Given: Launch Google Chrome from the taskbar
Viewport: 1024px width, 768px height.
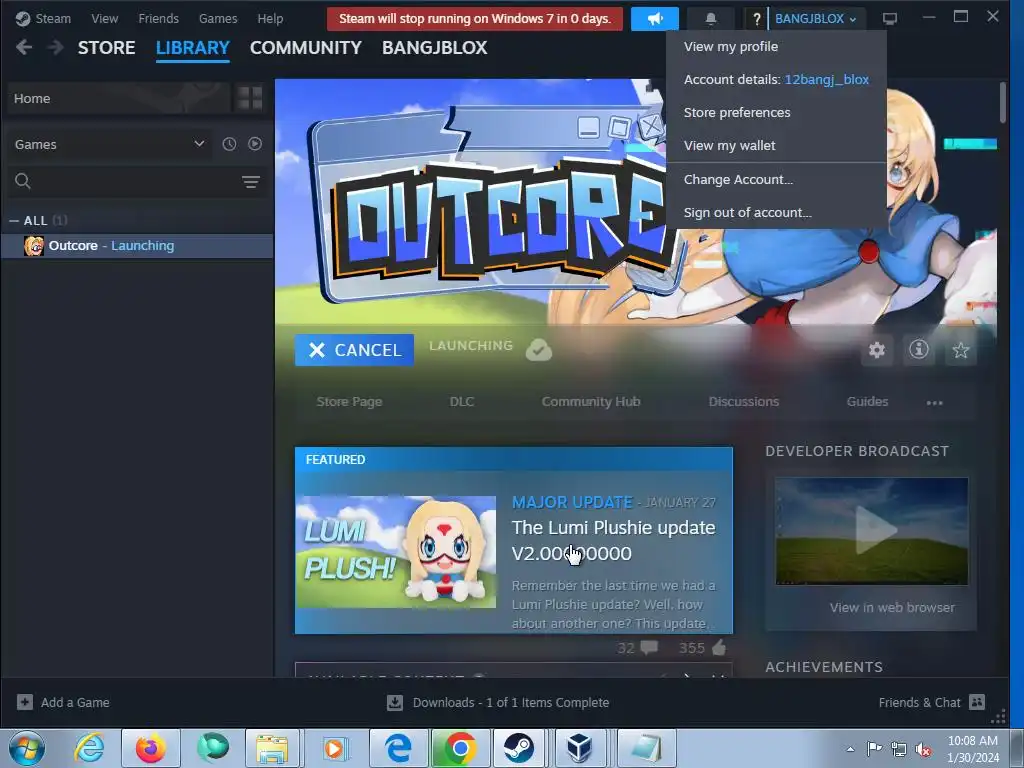Looking at the screenshot, I should [460, 748].
